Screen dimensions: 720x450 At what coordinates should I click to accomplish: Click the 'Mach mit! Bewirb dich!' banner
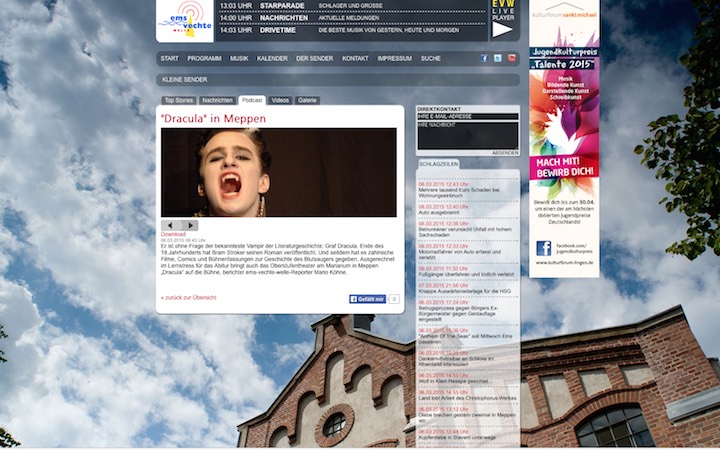click(564, 168)
